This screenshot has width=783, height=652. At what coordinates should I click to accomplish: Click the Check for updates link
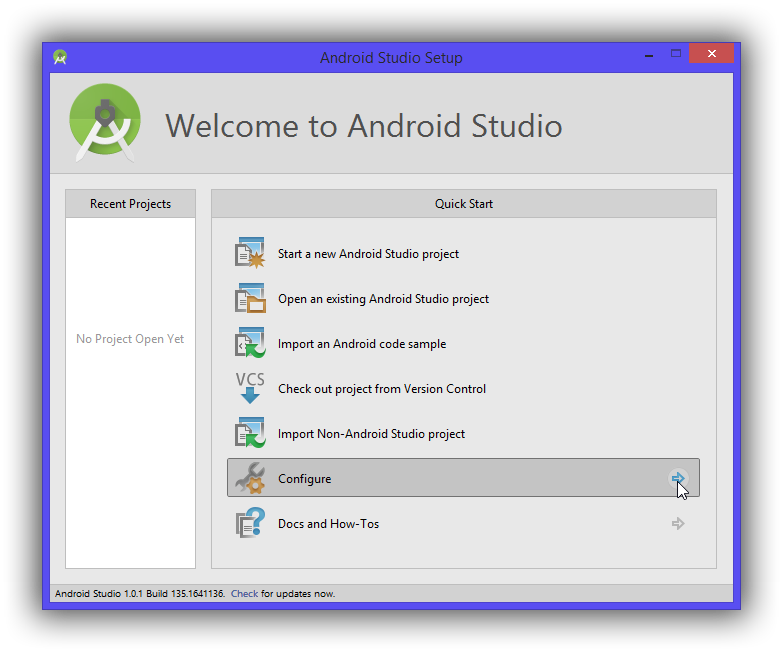click(244, 593)
